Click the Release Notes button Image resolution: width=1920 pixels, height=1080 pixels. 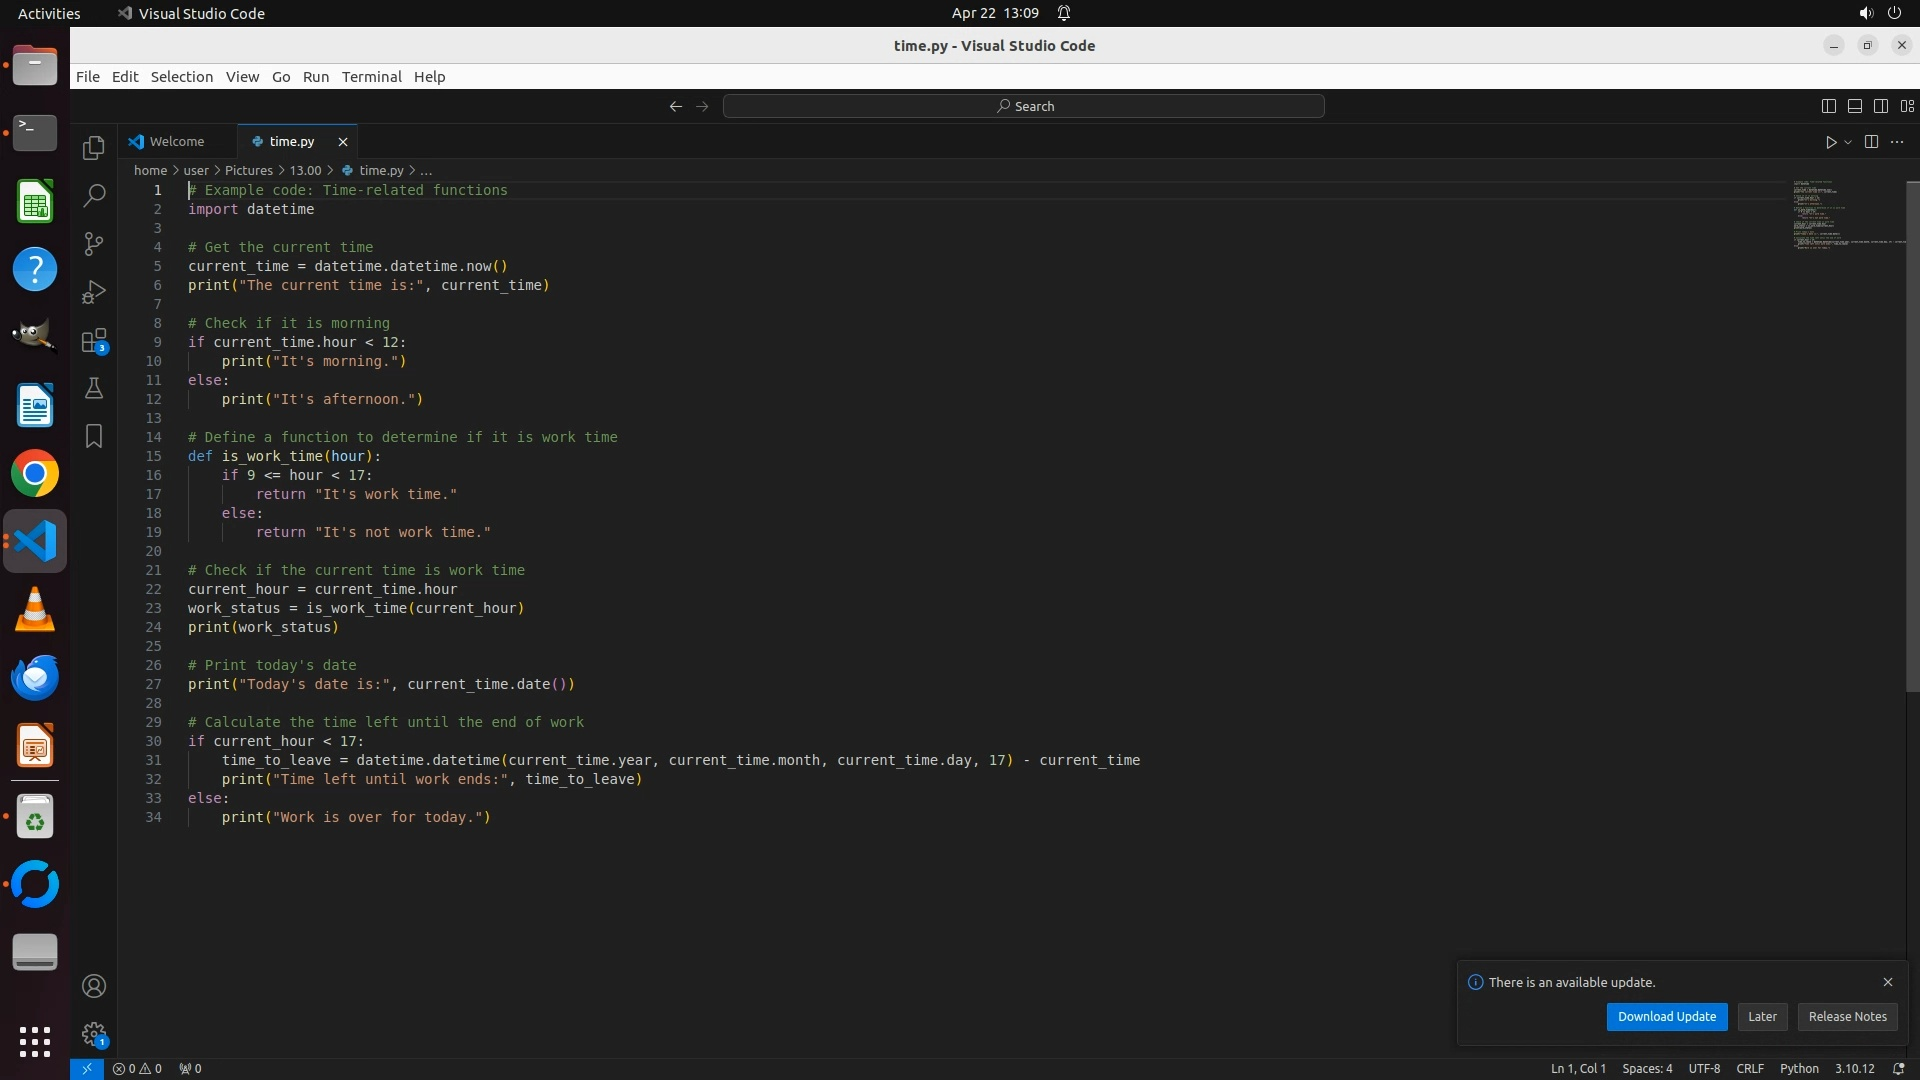[1847, 1016]
